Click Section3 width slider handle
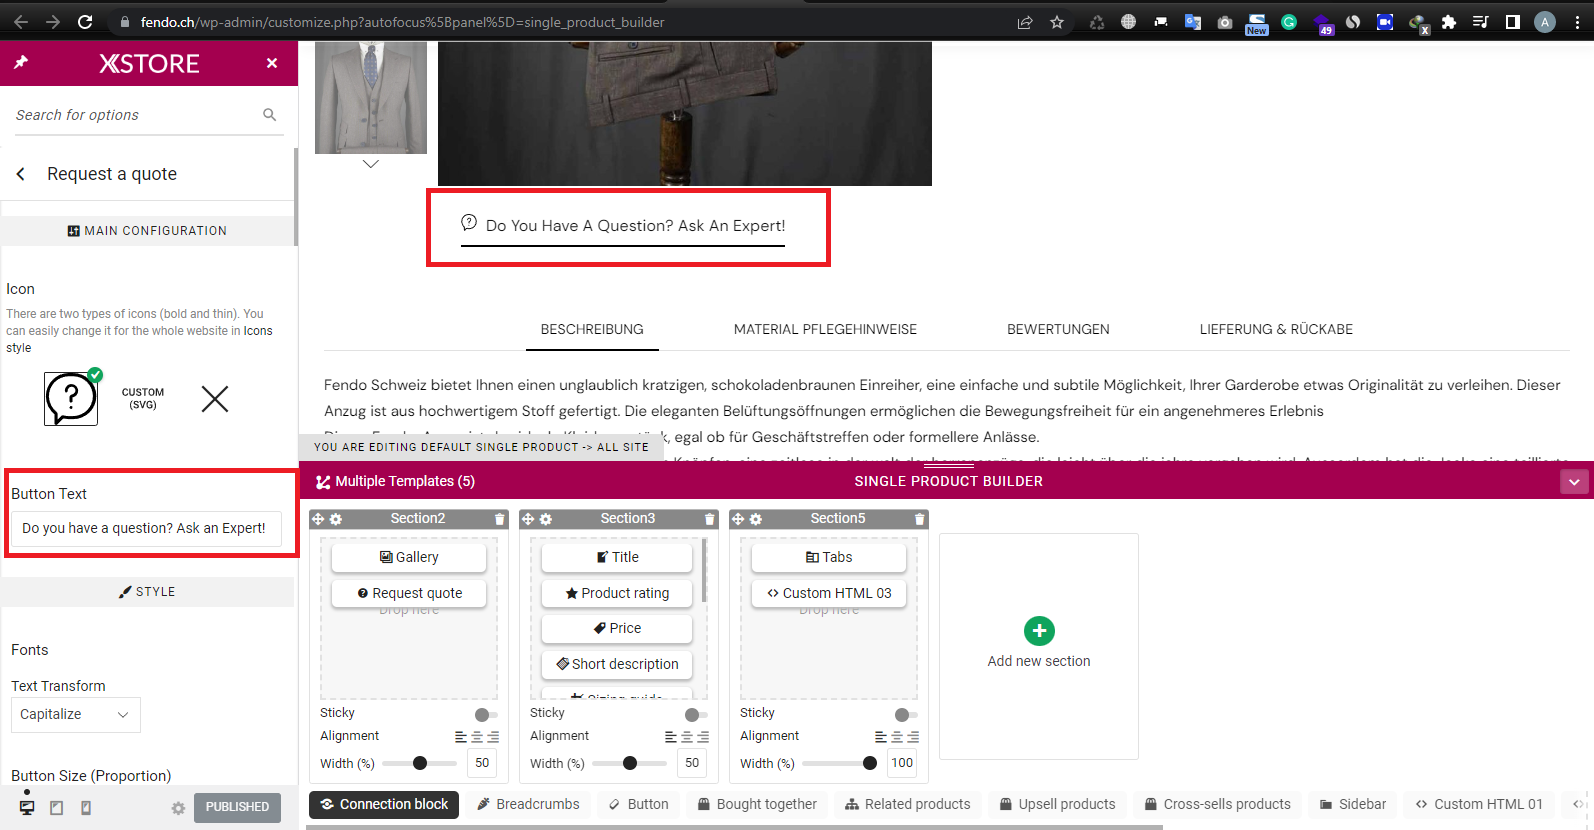Image resolution: width=1594 pixels, height=830 pixels. coord(630,763)
